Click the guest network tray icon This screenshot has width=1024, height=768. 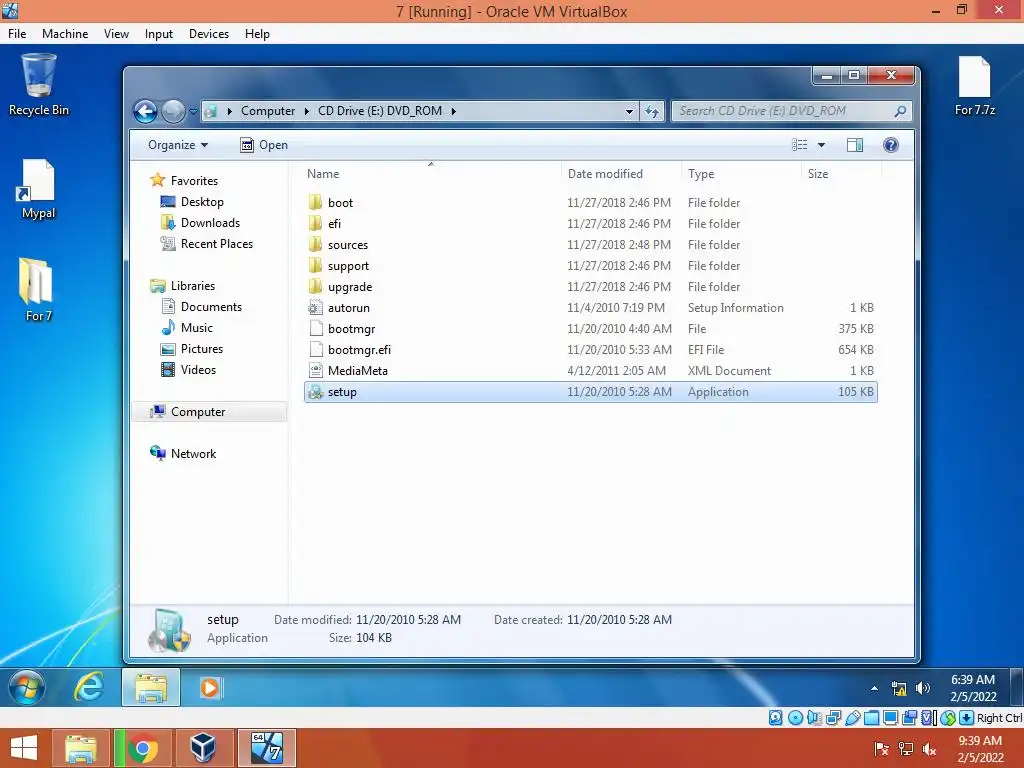coord(899,688)
